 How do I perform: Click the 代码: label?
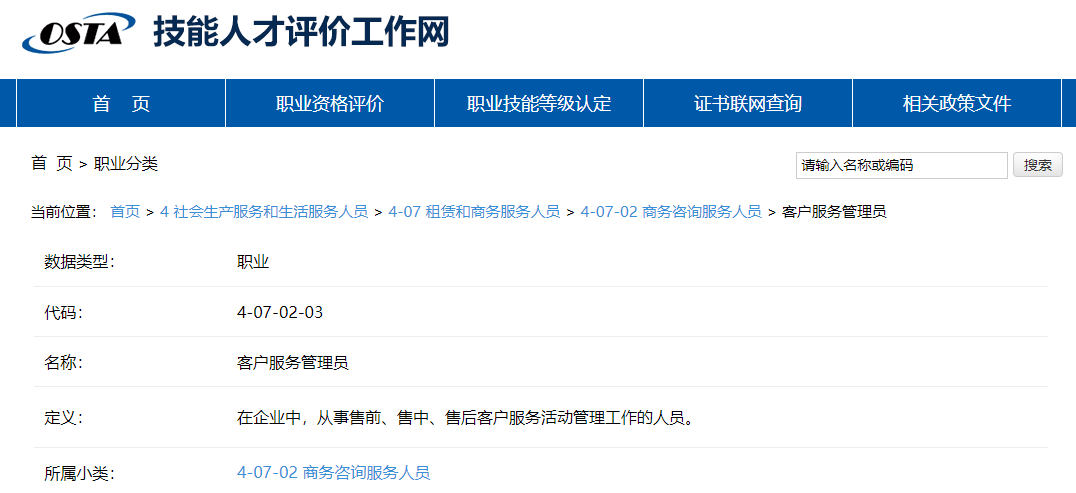[63, 312]
